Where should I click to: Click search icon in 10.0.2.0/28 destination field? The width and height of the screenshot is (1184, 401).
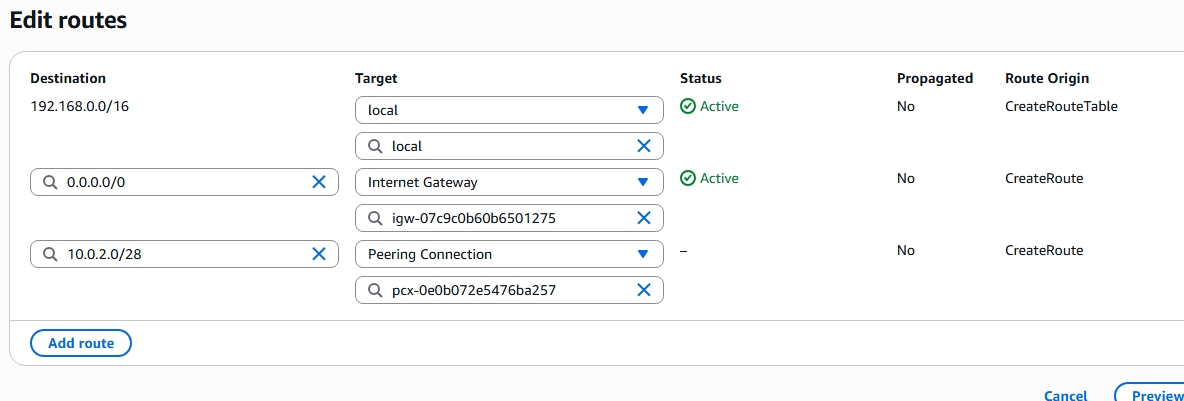pyautogui.click(x=50, y=254)
